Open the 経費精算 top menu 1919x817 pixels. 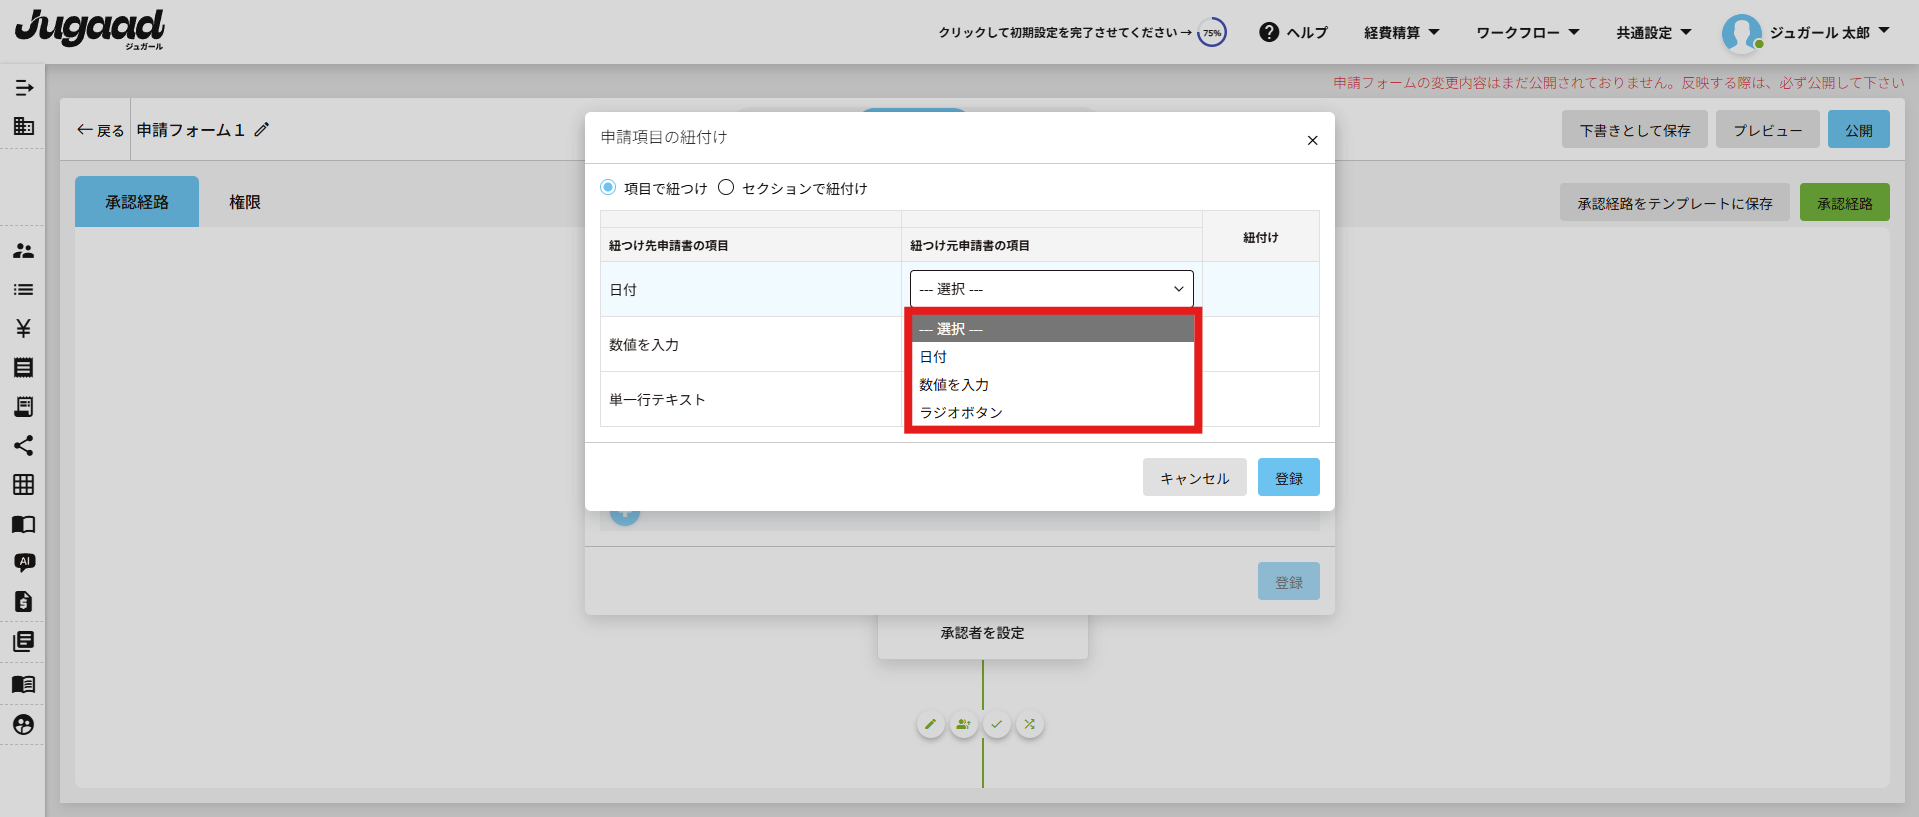(x=1401, y=33)
